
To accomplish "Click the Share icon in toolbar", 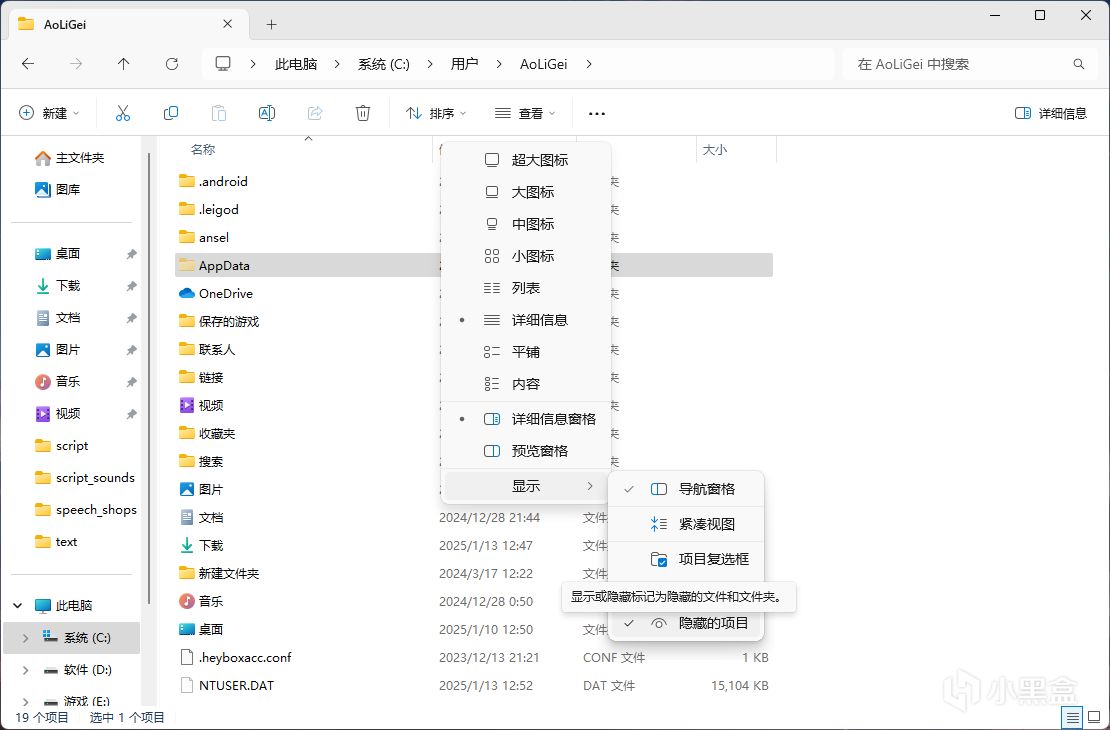I will tap(315, 113).
